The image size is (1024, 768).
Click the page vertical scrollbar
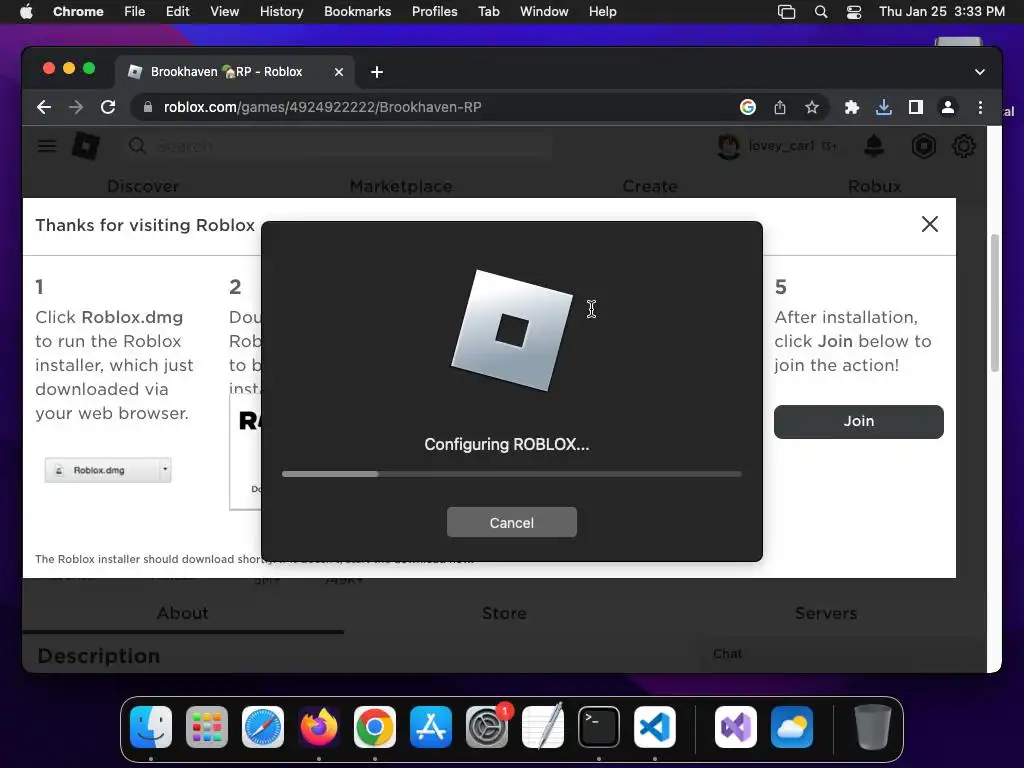[995, 303]
